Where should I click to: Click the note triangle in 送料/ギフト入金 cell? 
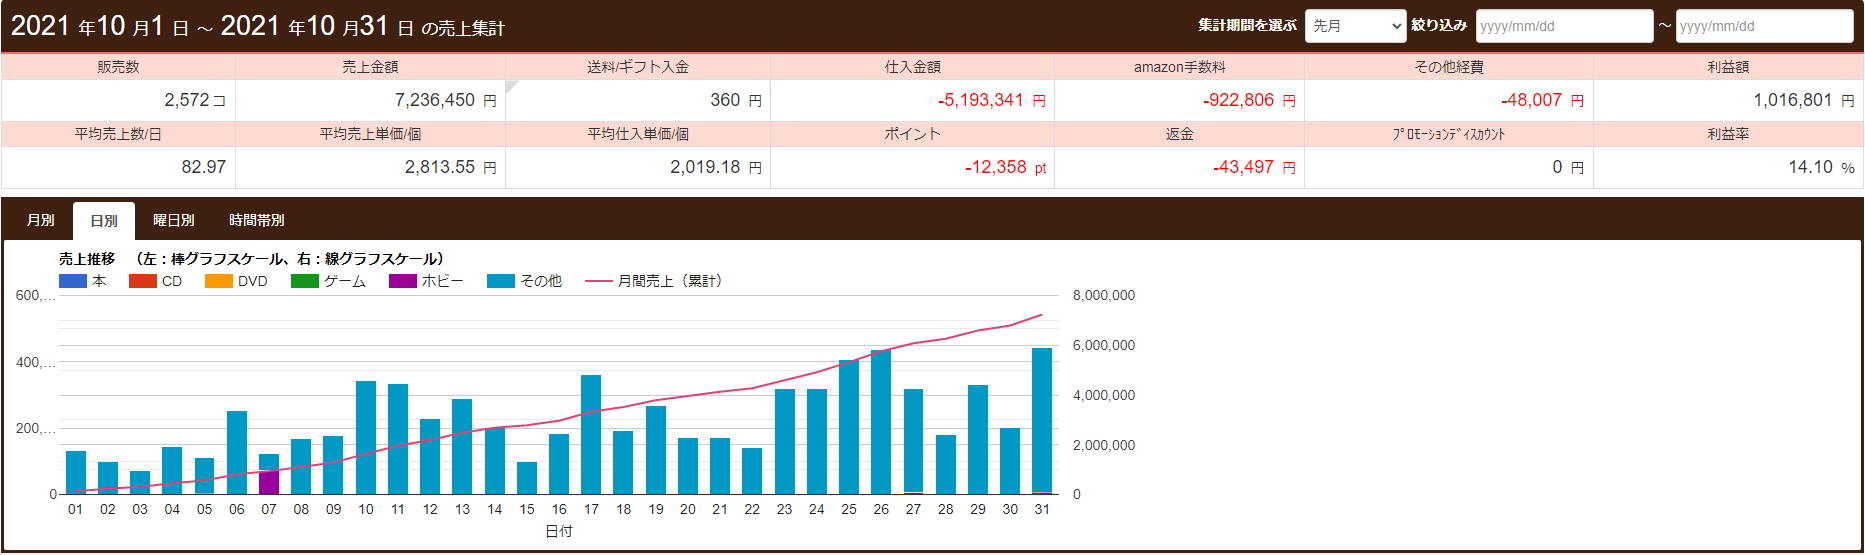[511, 86]
